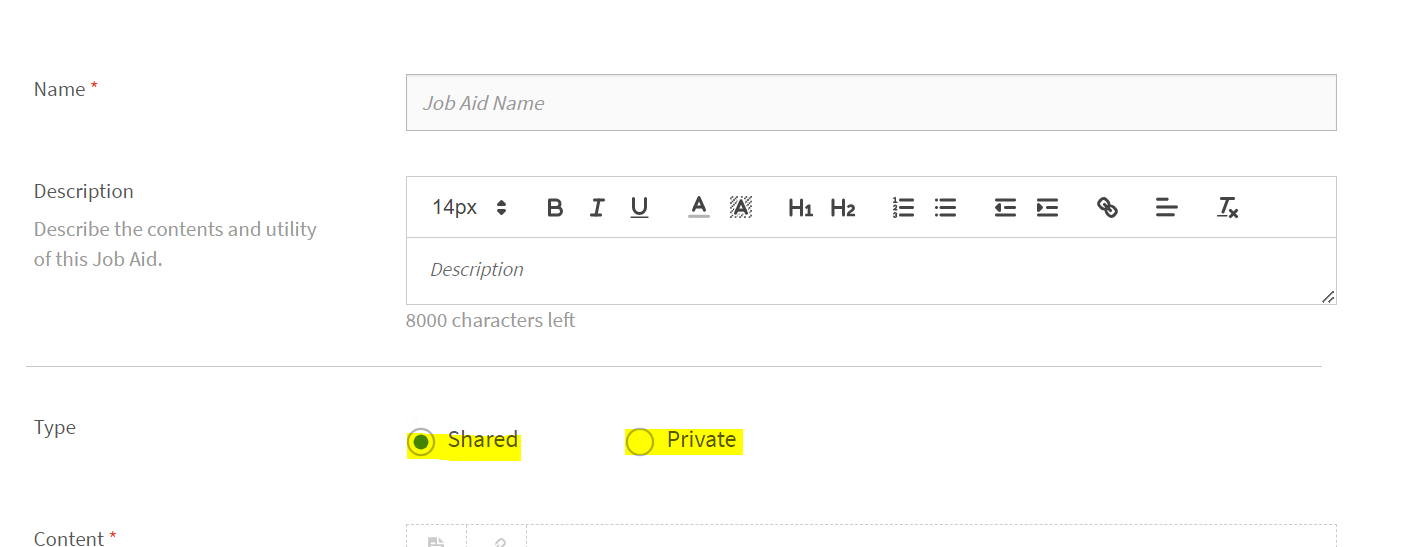Screen dimensions: 1428x547
Task: Increase the text indent
Action: tap(1047, 208)
